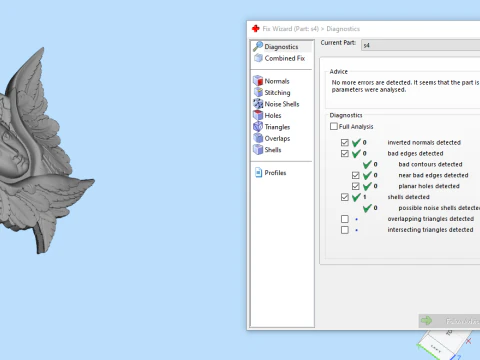Uncheck shells detected checkbox

click(345, 197)
